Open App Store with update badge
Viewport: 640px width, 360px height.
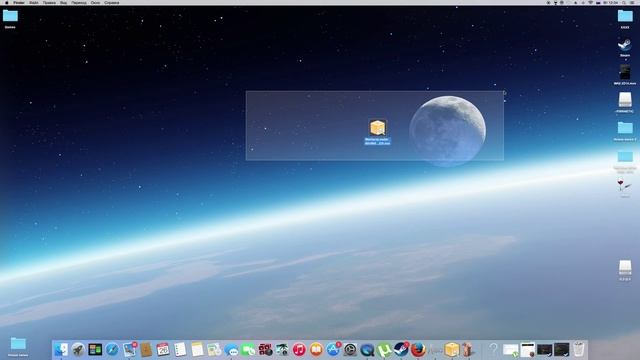(333, 349)
